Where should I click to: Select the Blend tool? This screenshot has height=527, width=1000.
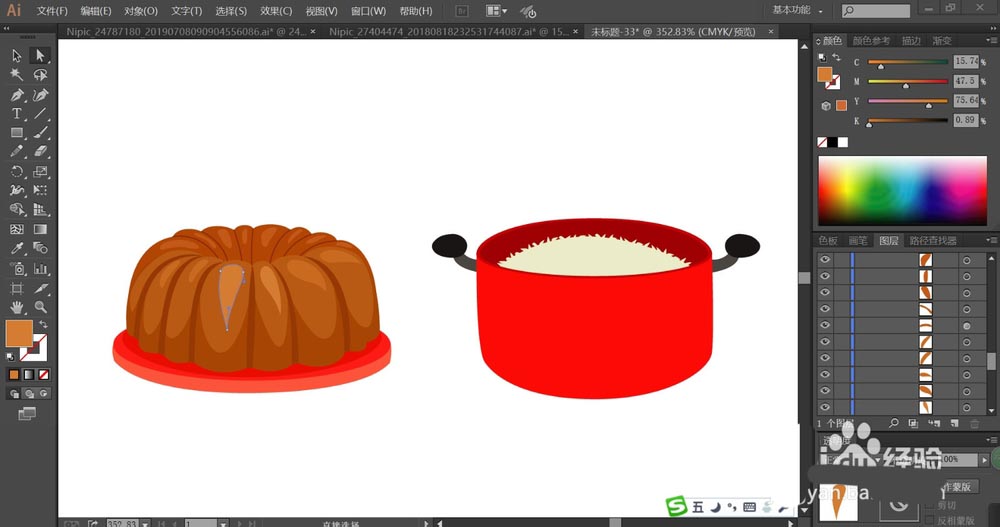point(40,248)
